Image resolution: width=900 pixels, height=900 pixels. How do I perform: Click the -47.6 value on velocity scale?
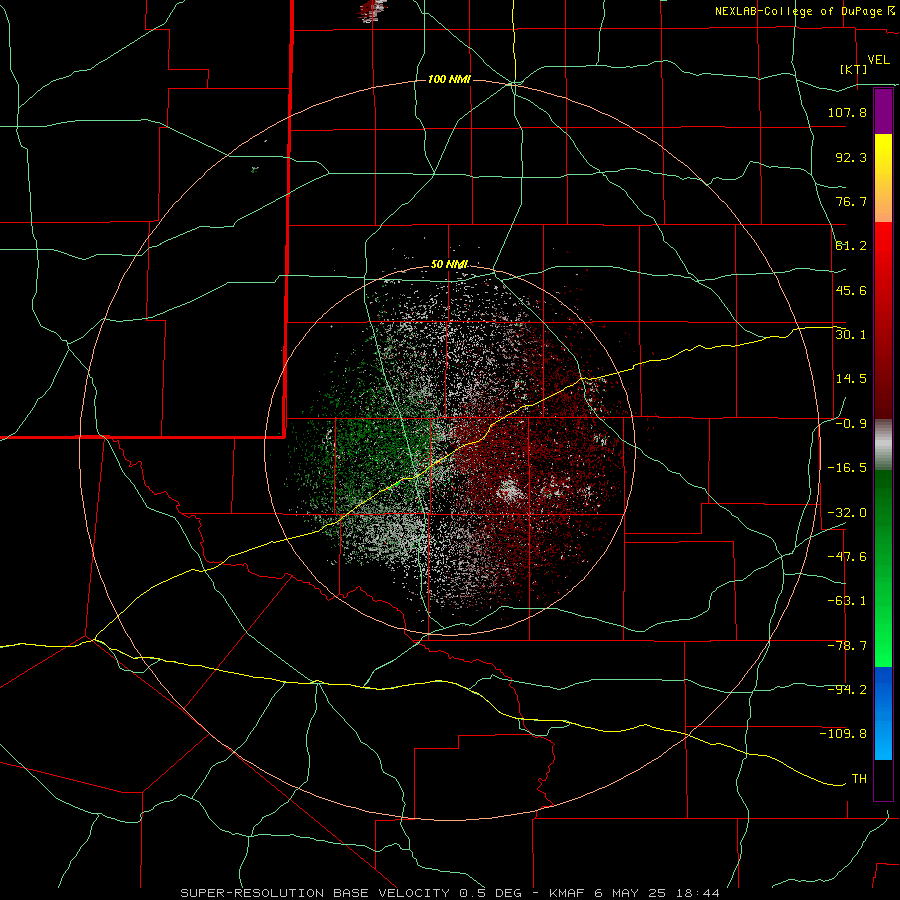pyautogui.click(x=847, y=557)
